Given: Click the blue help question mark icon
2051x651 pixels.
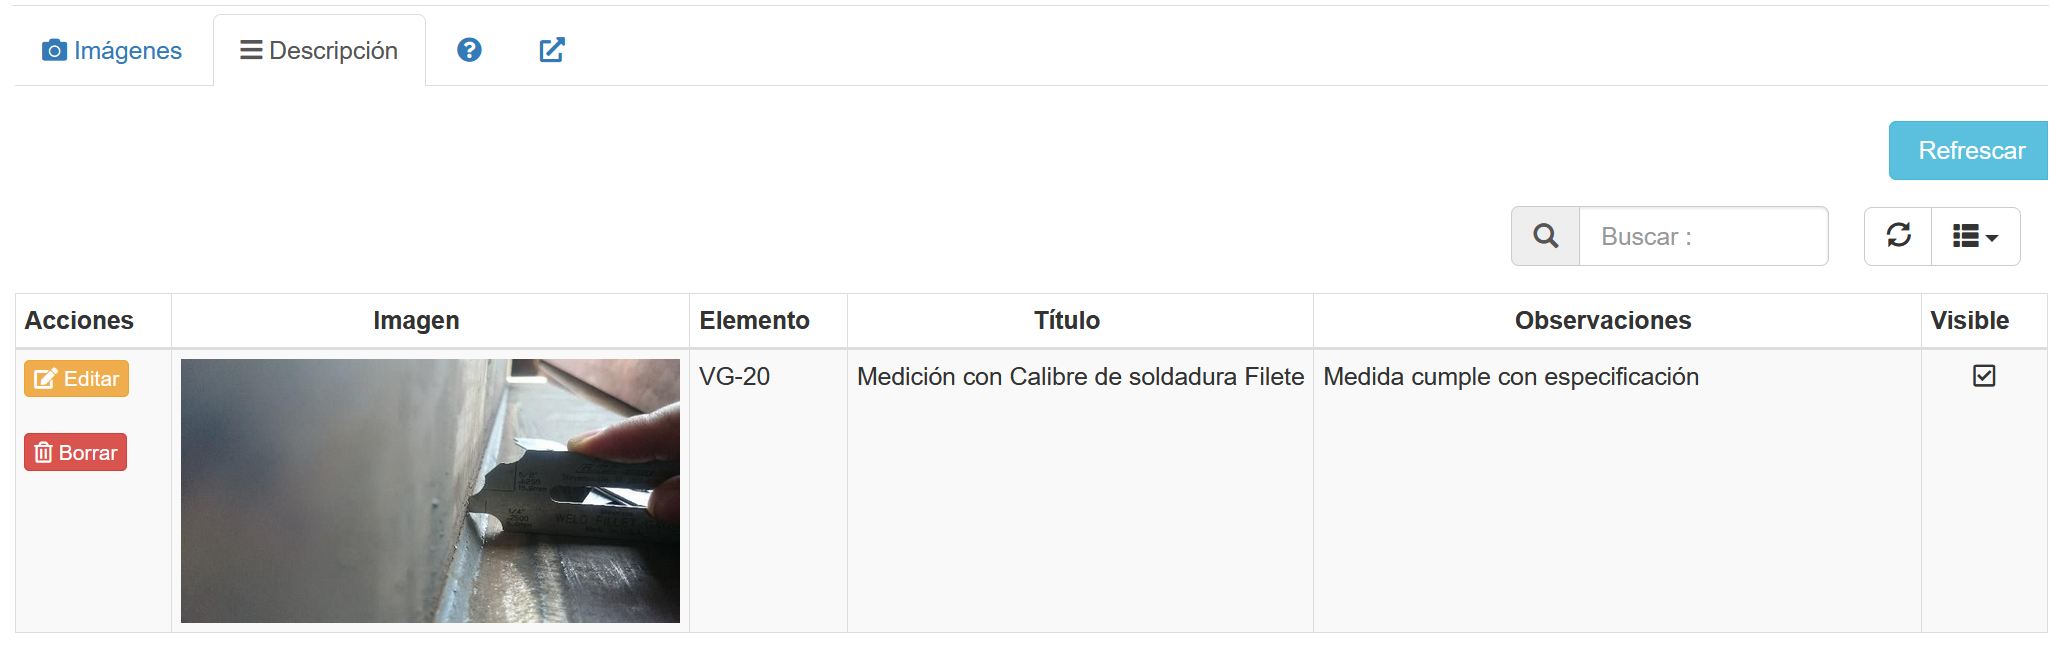Looking at the screenshot, I should pyautogui.click(x=469, y=50).
